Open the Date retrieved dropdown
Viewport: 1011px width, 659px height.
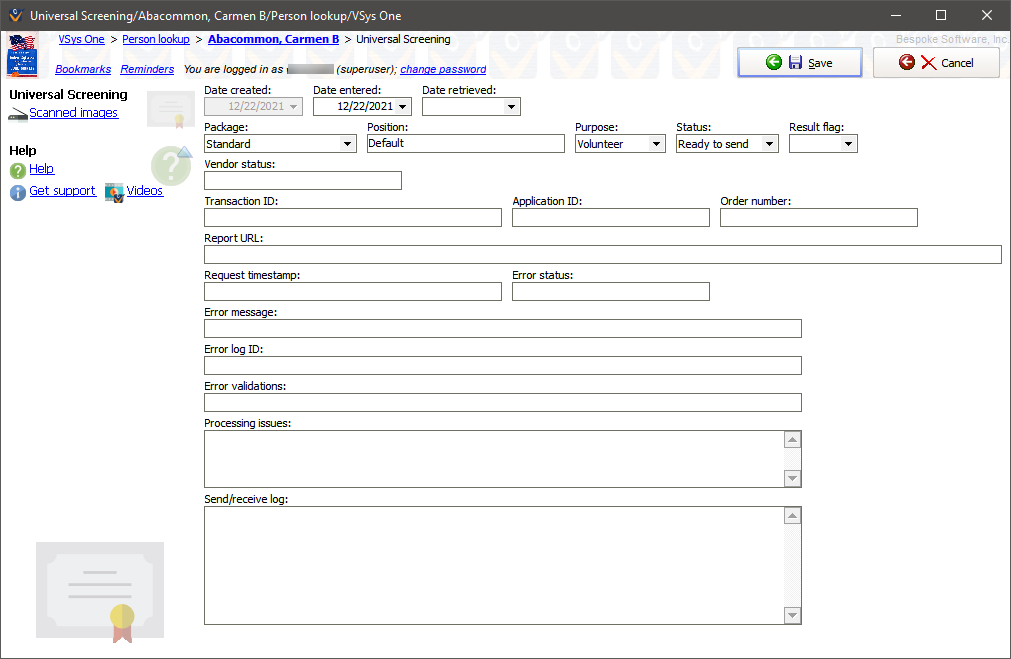pos(512,107)
